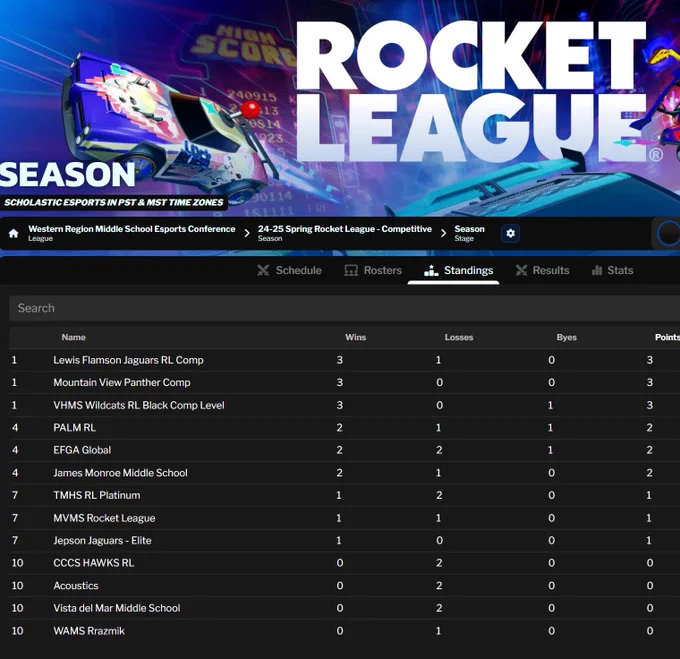This screenshot has height=659, width=680.
Task: Switch to the Rosters tab
Action: coord(373,271)
